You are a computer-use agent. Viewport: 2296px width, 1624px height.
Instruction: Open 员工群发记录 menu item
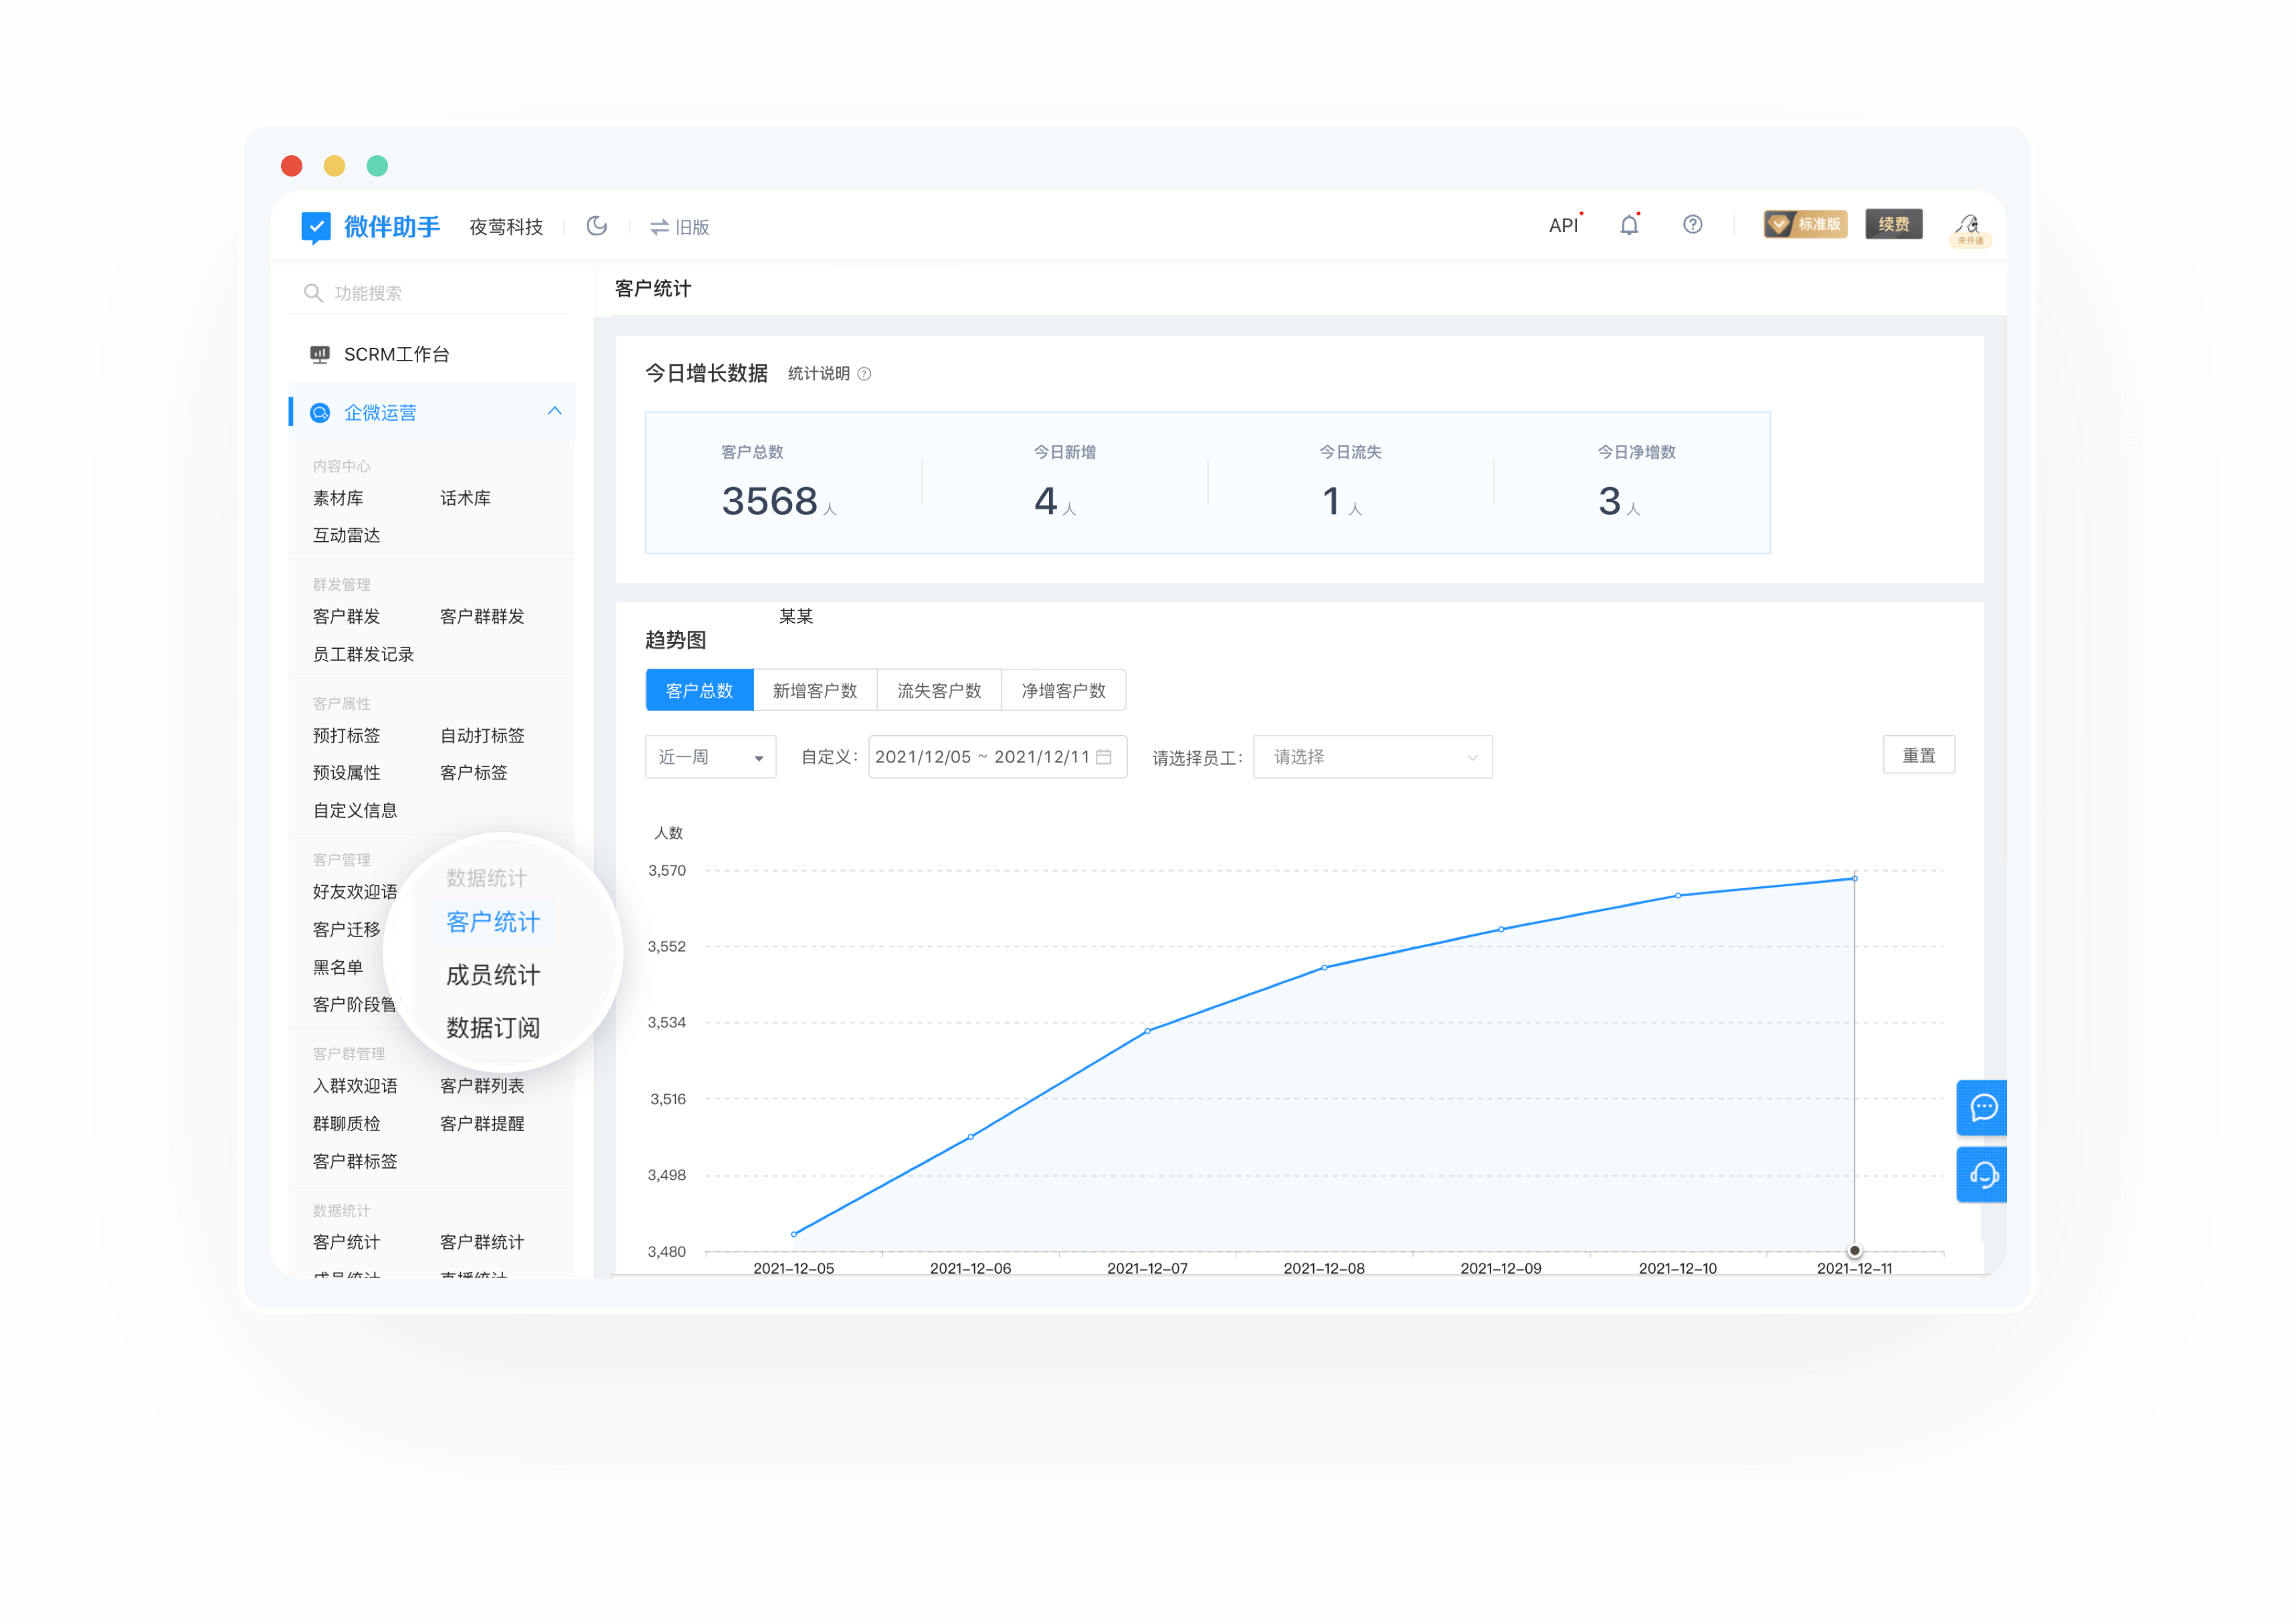pos(363,654)
